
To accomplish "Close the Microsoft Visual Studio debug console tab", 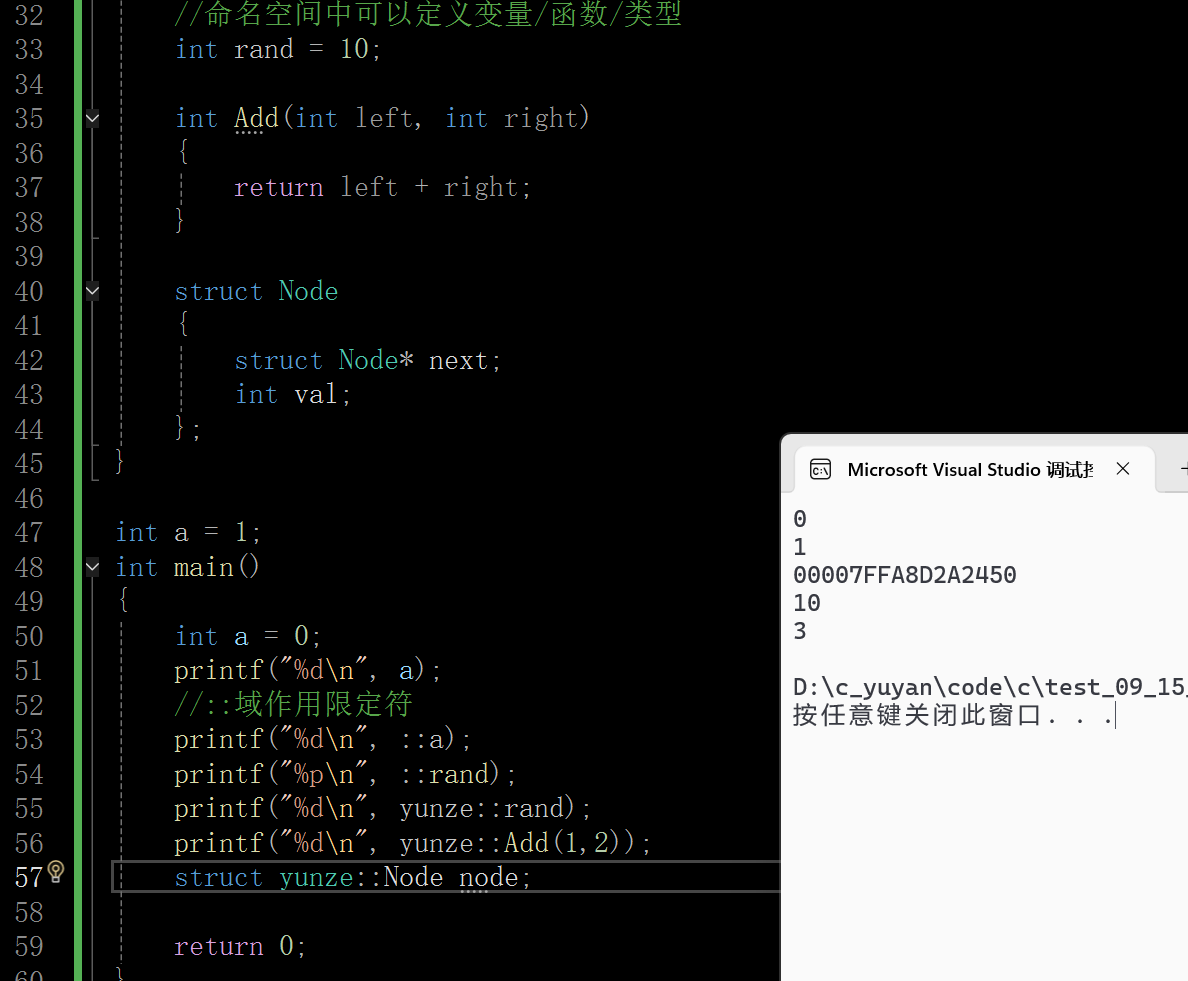I will [x=1123, y=469].
